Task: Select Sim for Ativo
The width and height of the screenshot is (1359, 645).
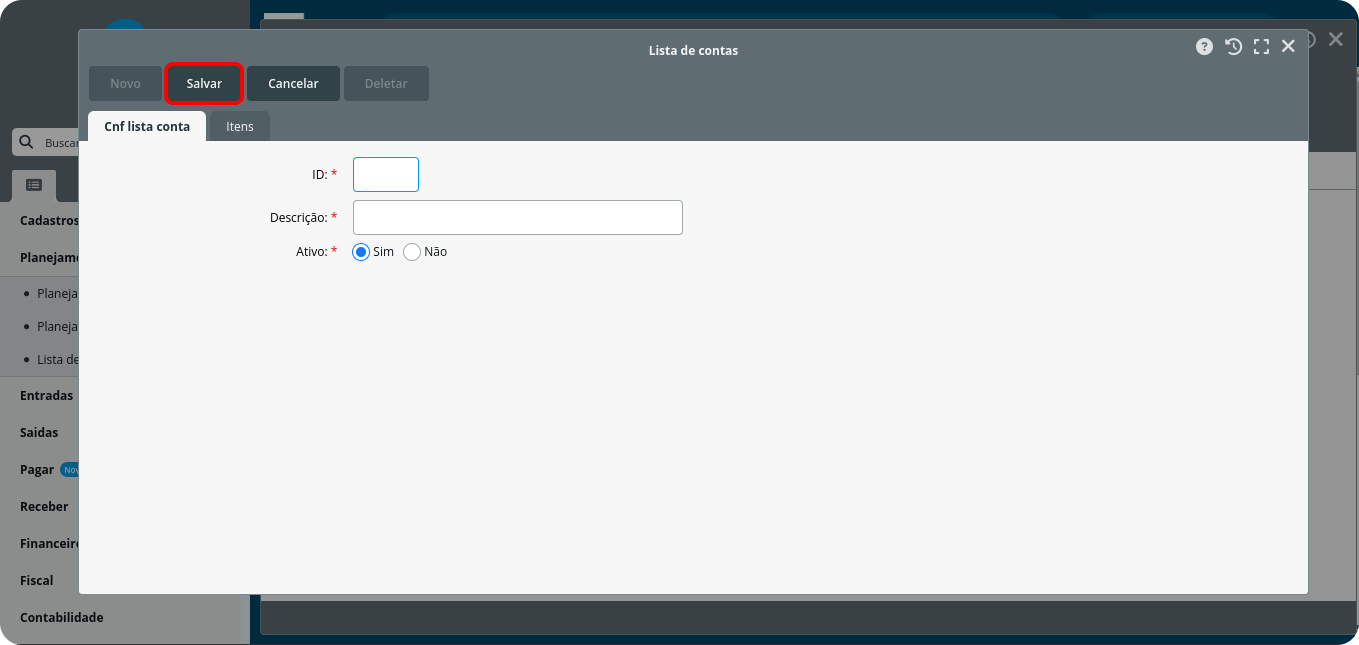Action: click(x=362, y=252)
